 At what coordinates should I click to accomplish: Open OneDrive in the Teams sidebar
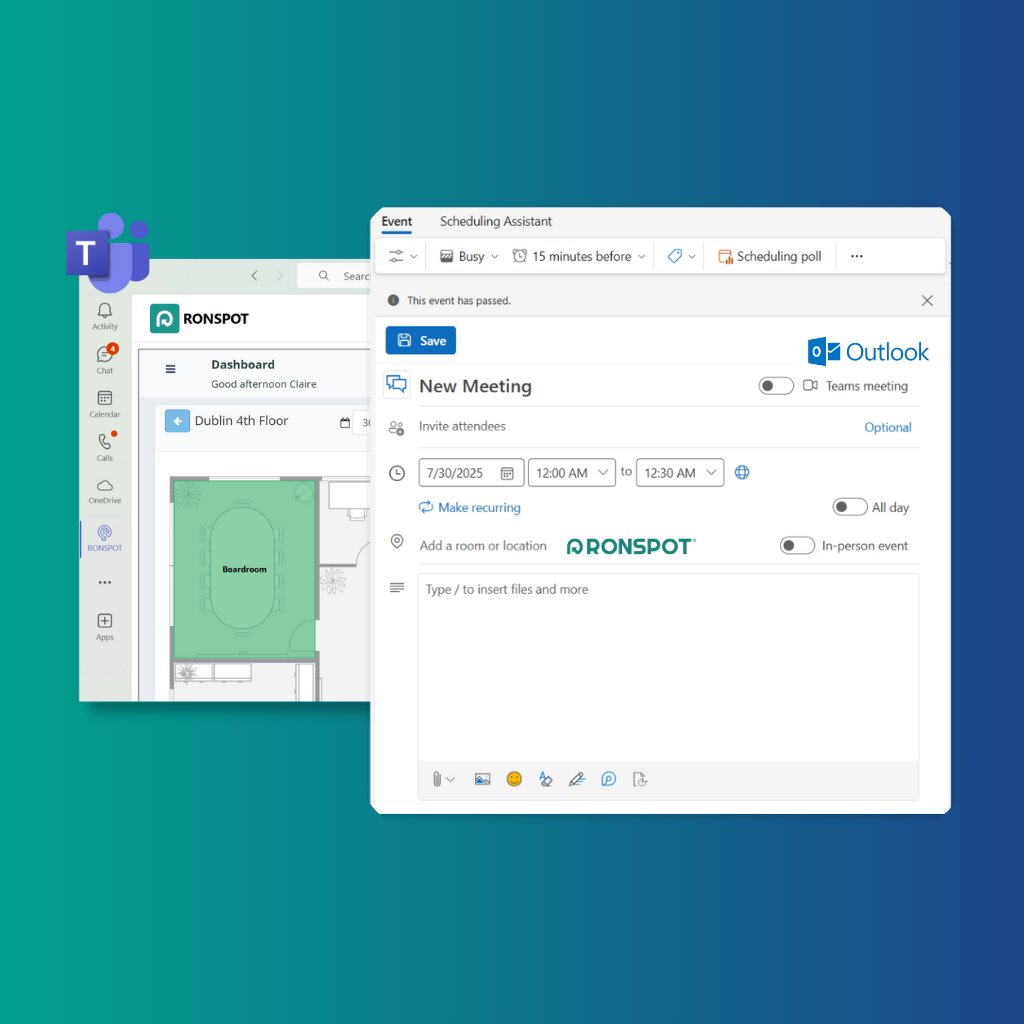coord(104,491)
